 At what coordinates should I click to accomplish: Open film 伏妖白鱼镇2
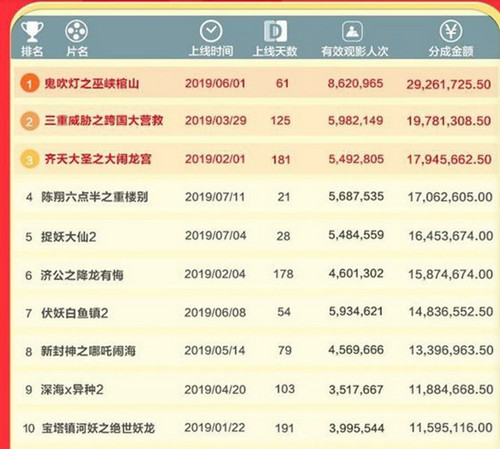pyautogui.click(x=75, y=313)
